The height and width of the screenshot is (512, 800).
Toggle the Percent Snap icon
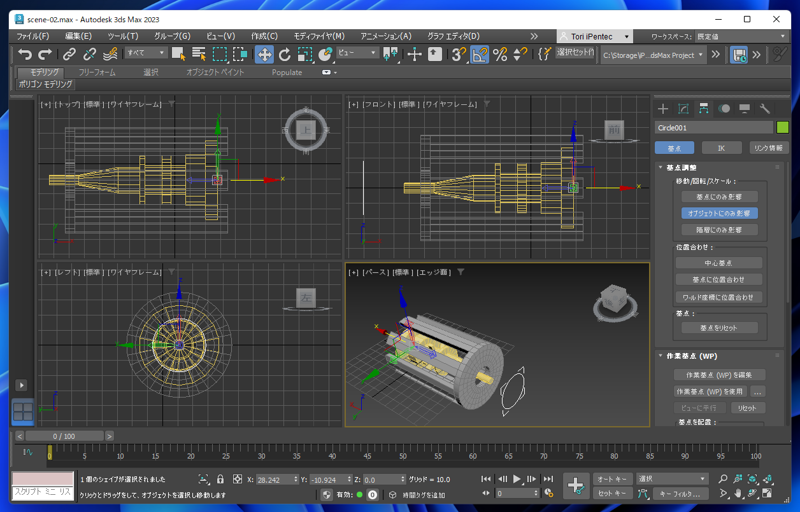(x=500, y=54)
